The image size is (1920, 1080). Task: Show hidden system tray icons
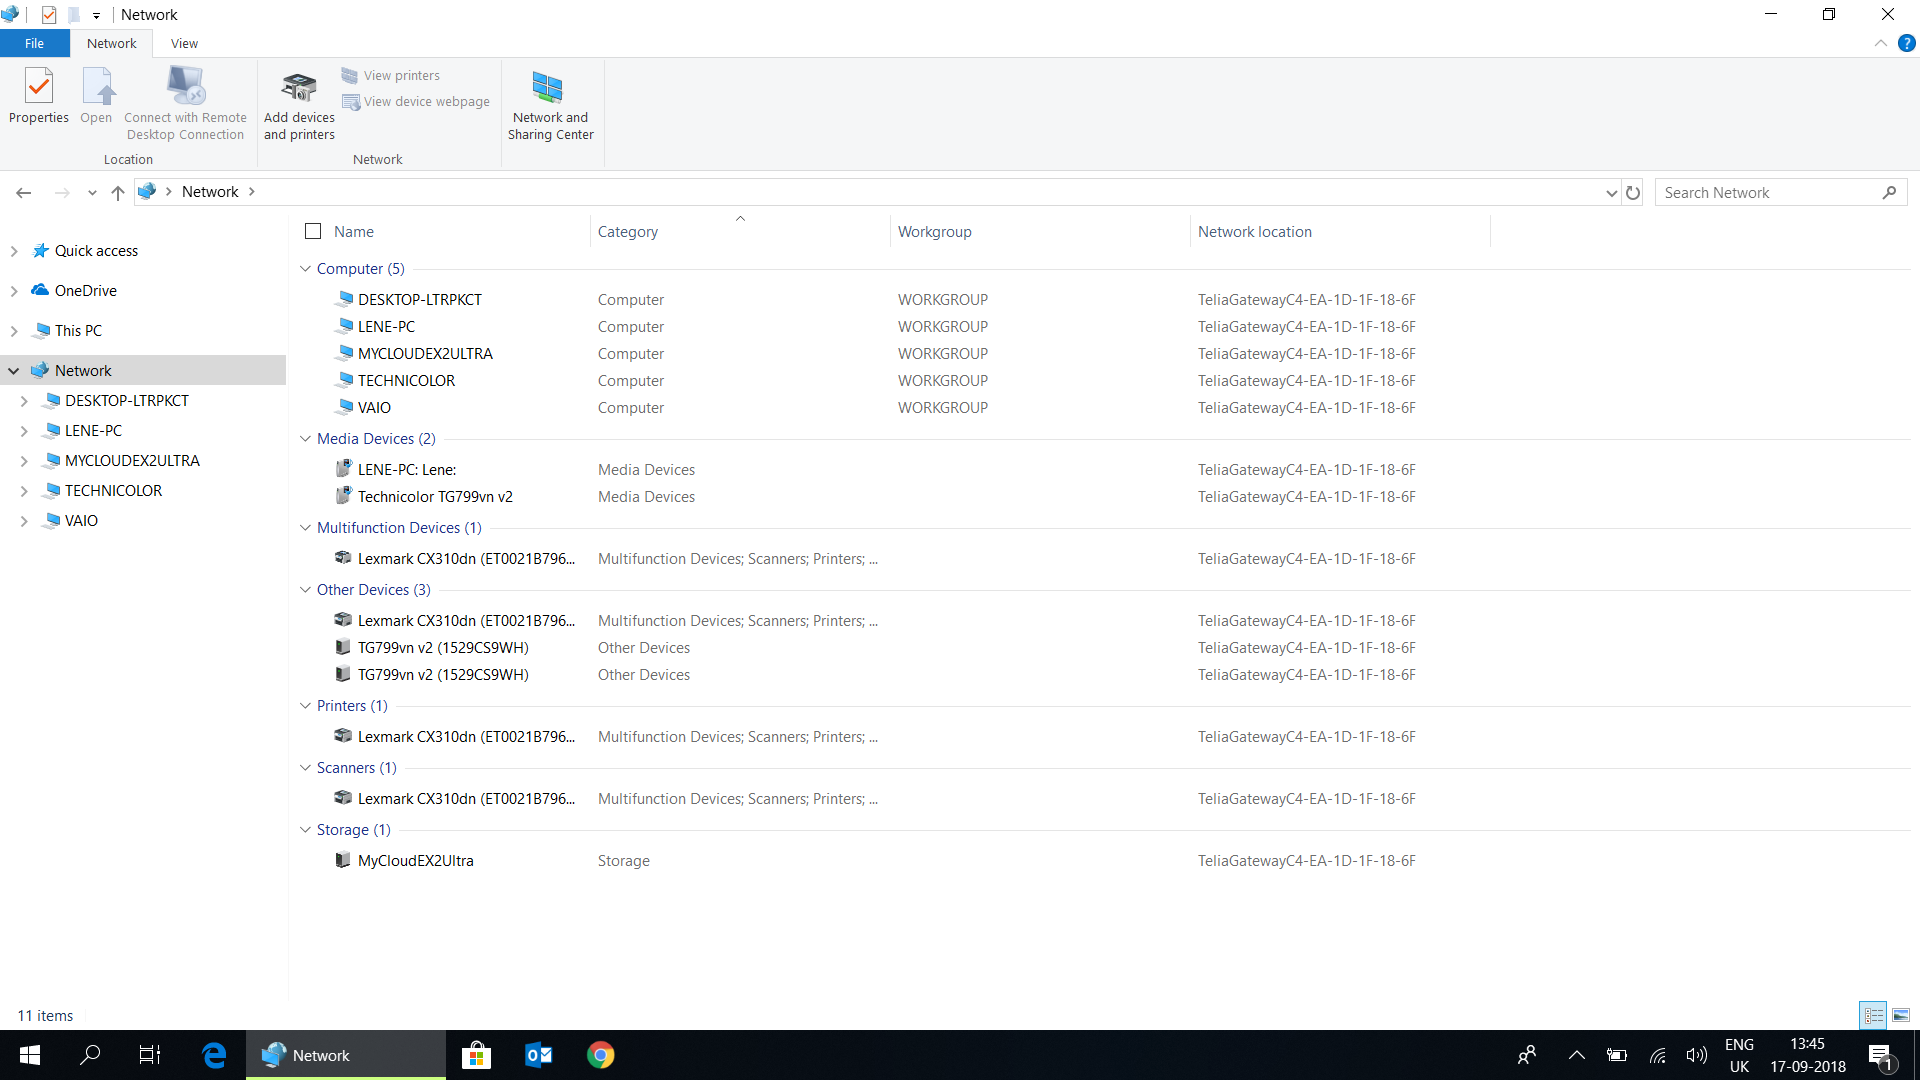point(1576,1055)
